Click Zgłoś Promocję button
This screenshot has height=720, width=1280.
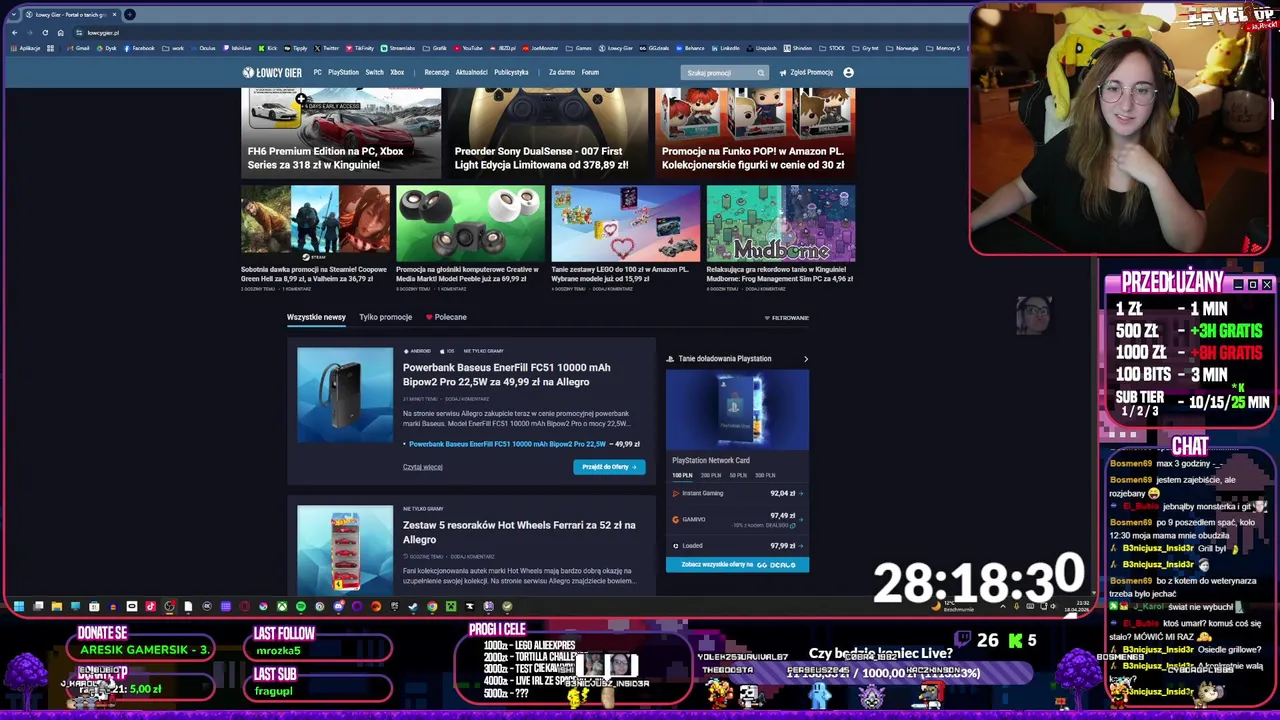pyautogui.click(x=807, y=72)
